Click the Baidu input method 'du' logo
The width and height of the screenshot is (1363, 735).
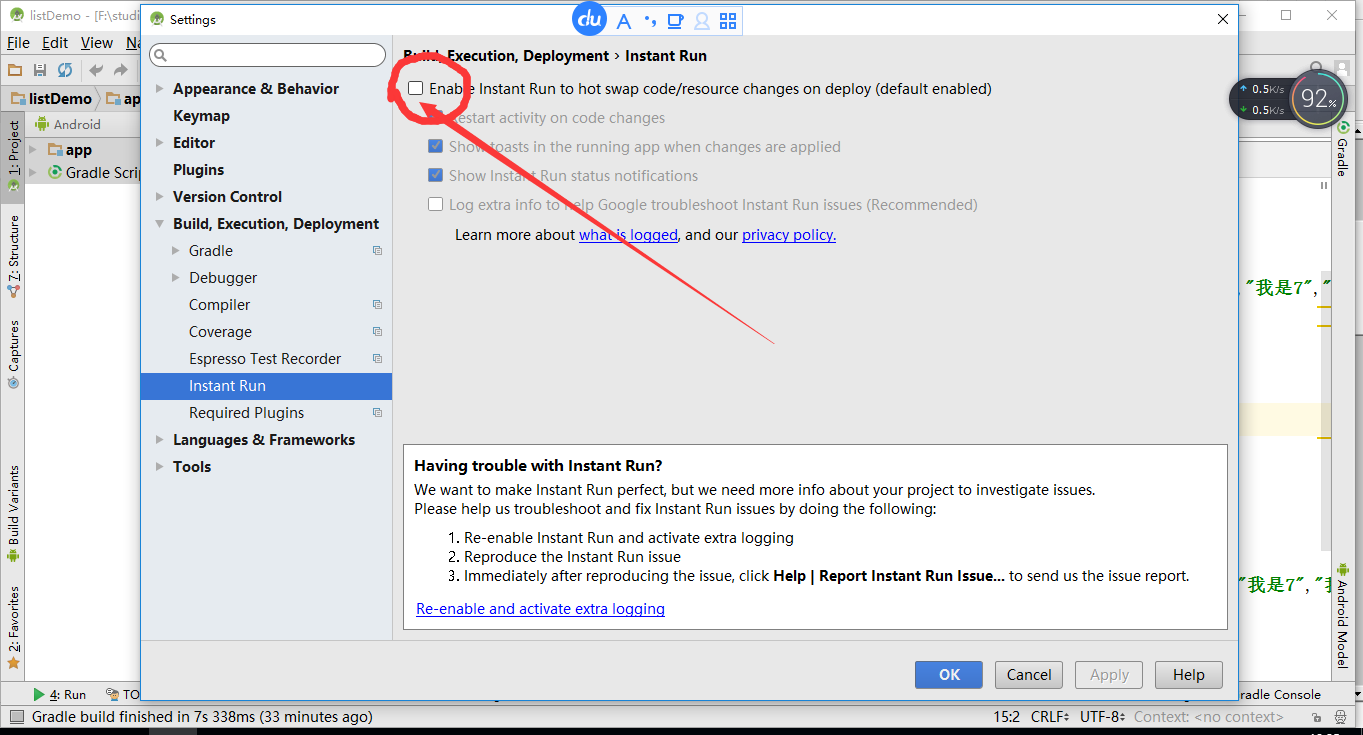[x=590, y=20]
